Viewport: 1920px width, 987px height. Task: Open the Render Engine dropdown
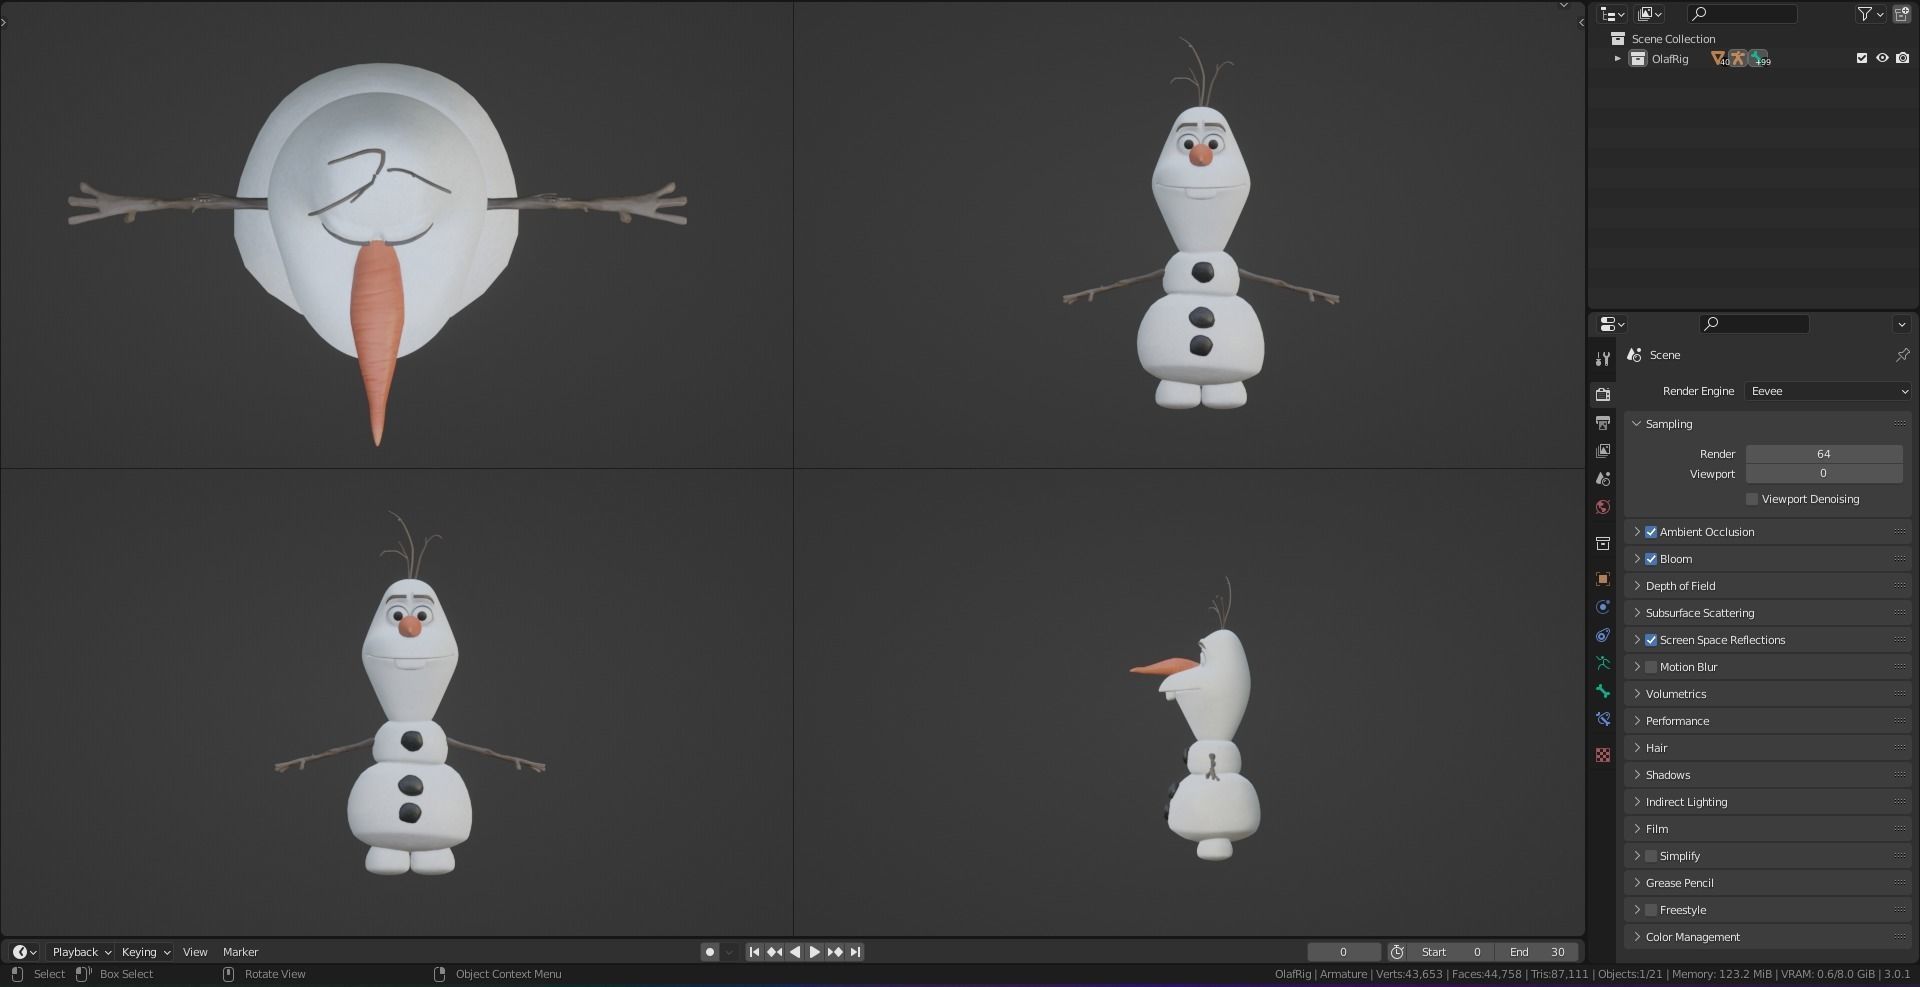point(1827,391)
